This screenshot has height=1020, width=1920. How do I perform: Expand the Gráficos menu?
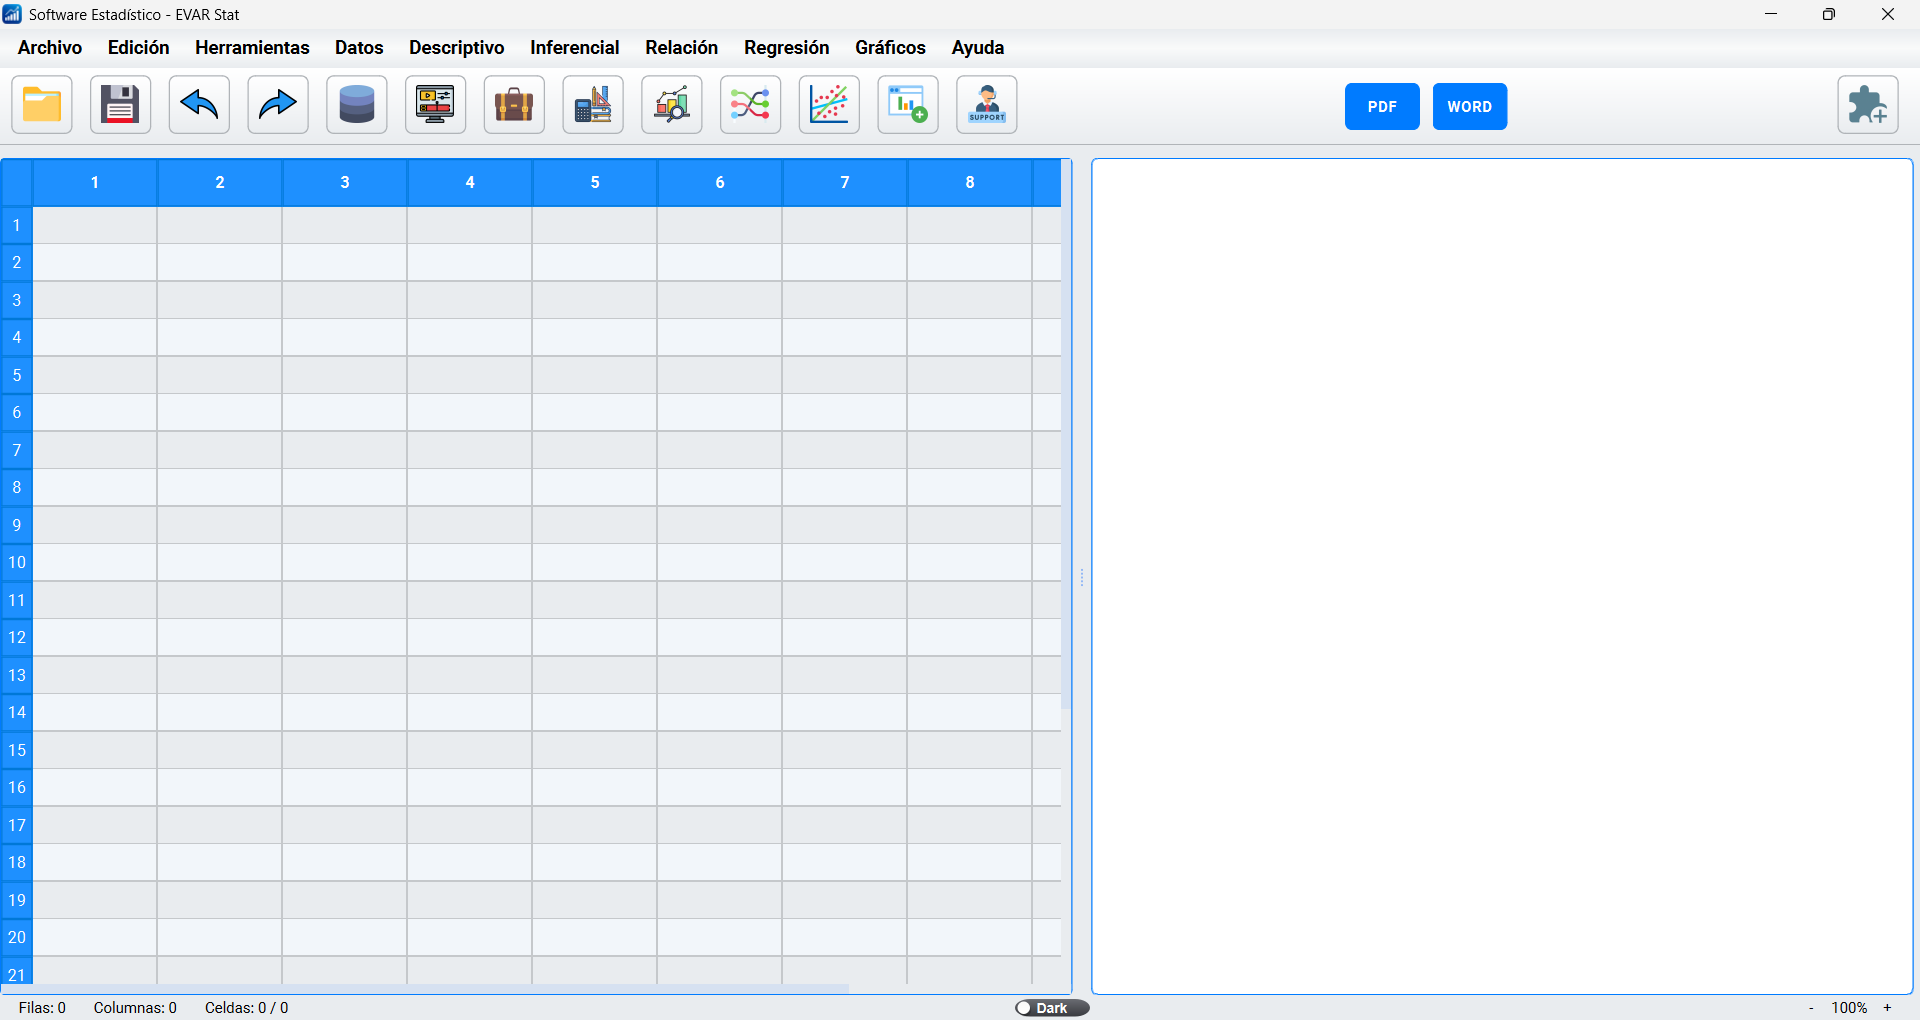pyautogui.click(x=890, y=48)
